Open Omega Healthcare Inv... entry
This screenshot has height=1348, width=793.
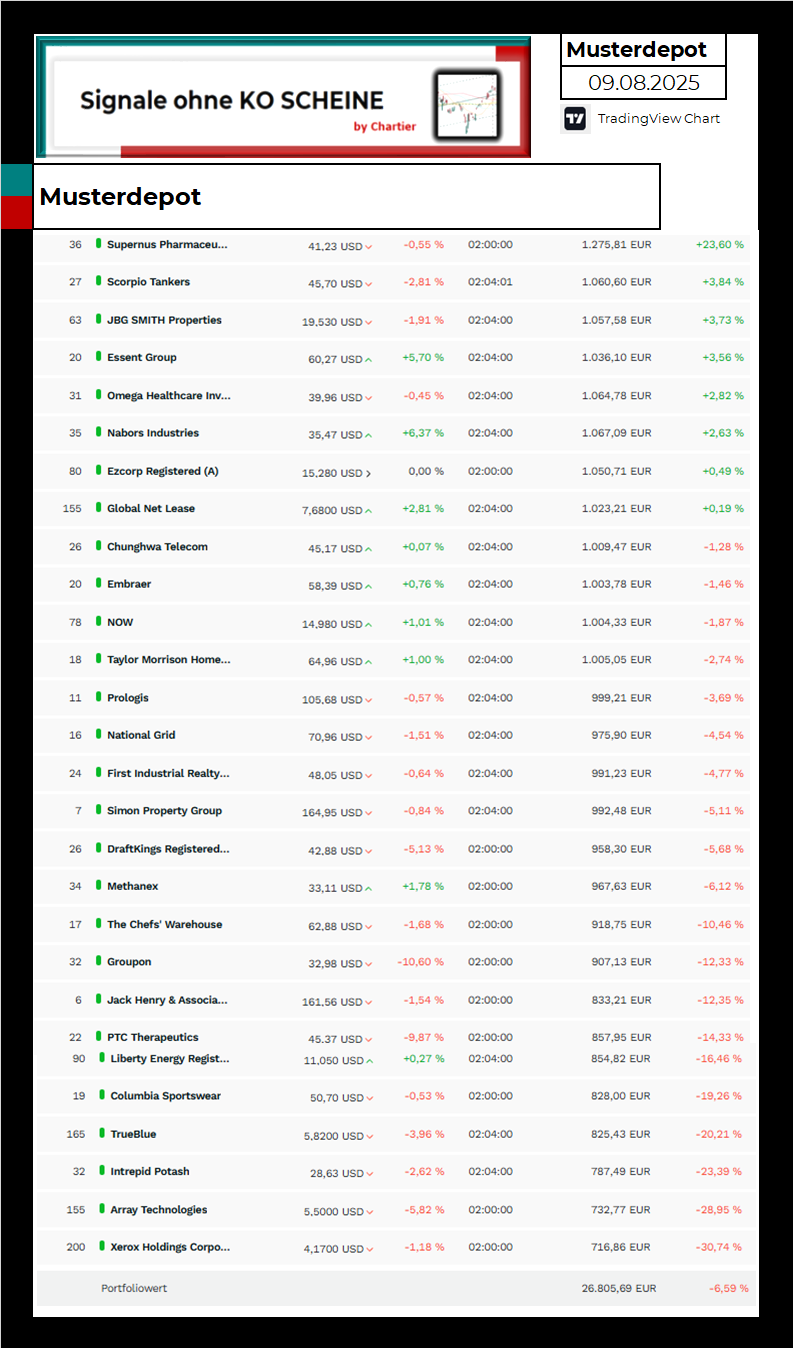click(393, 396)
